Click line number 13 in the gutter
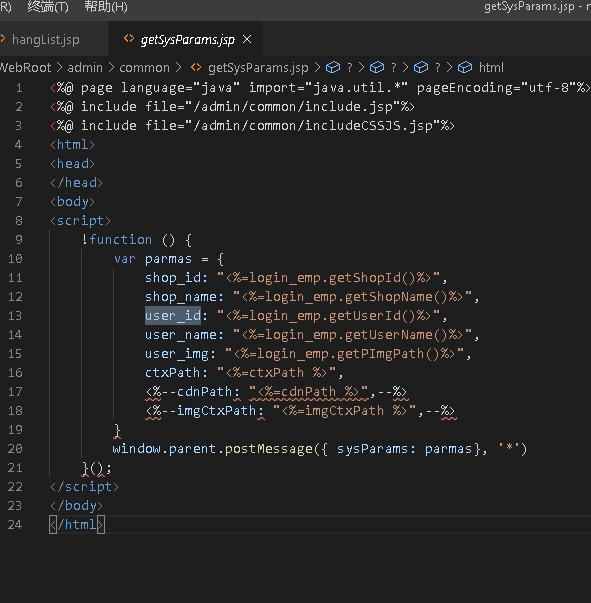This screenshot has width=591, height=603. 15,316
